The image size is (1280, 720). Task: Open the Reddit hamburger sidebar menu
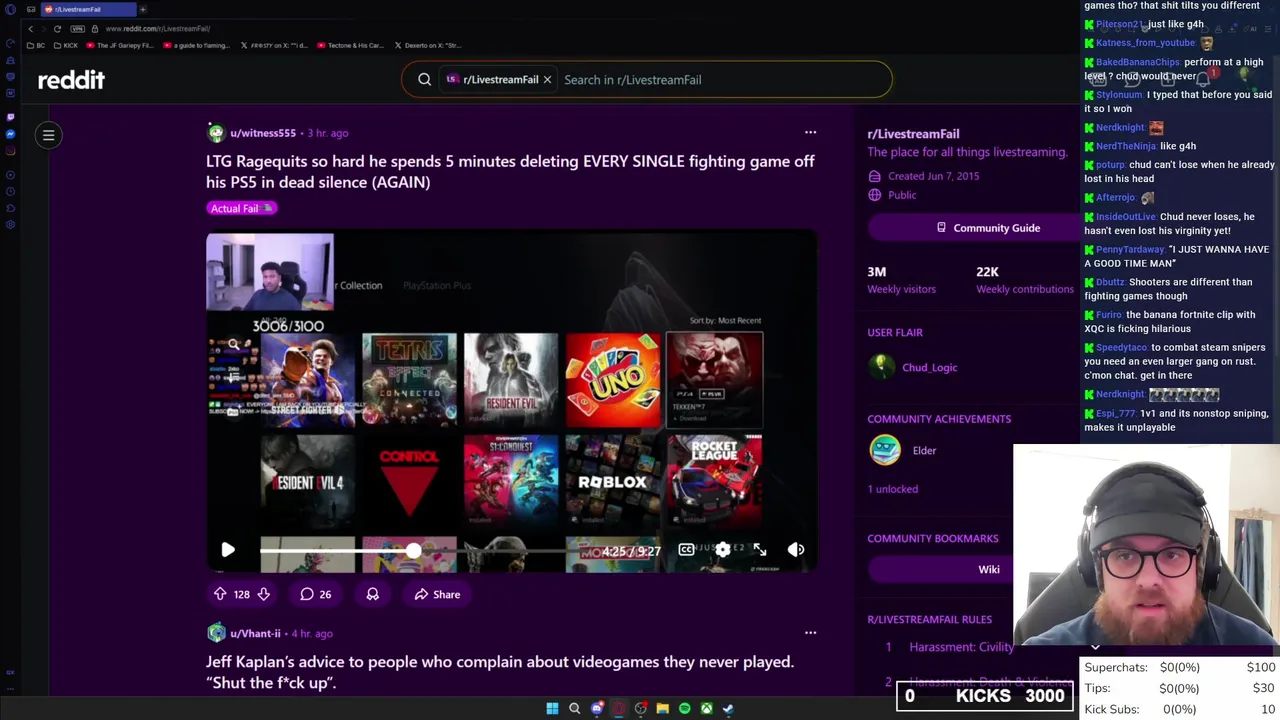[48, 135]
